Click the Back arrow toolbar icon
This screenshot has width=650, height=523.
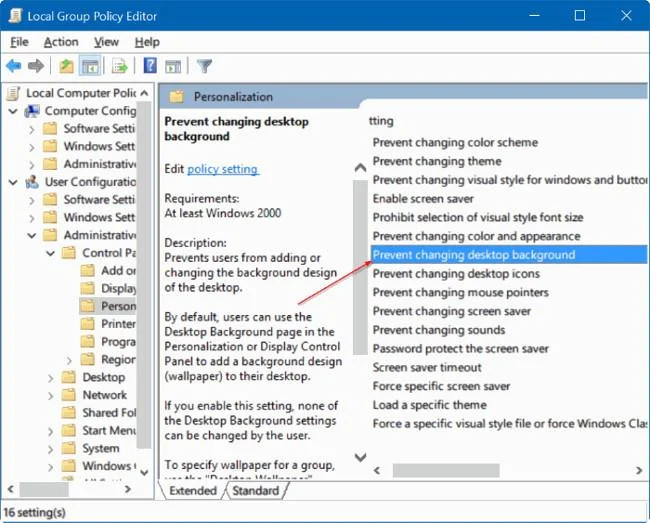[14, 65]
